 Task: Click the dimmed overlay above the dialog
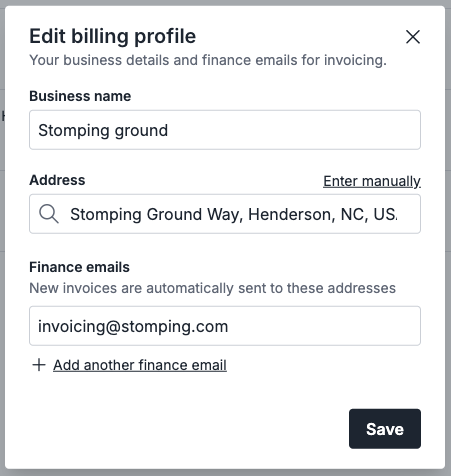(x=225, y=2)
